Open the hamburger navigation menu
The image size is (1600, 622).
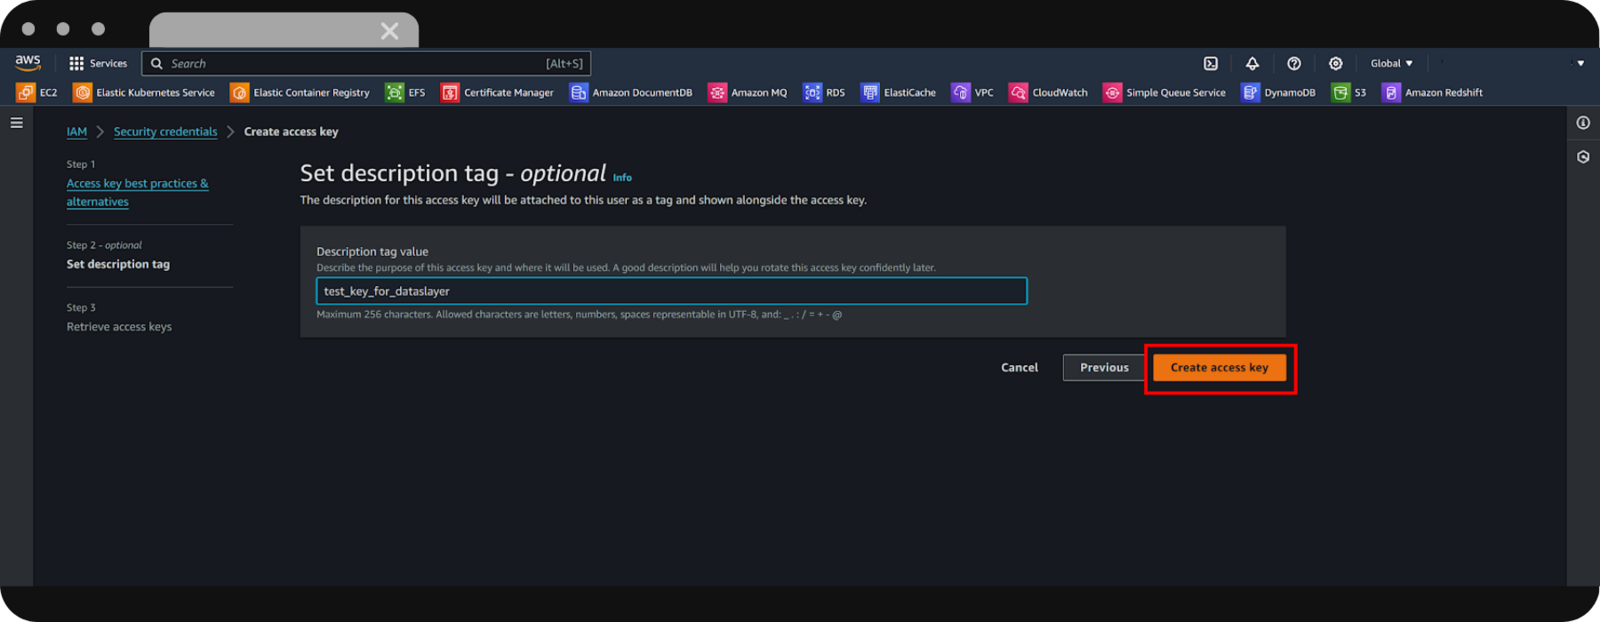tap(16, 123)
